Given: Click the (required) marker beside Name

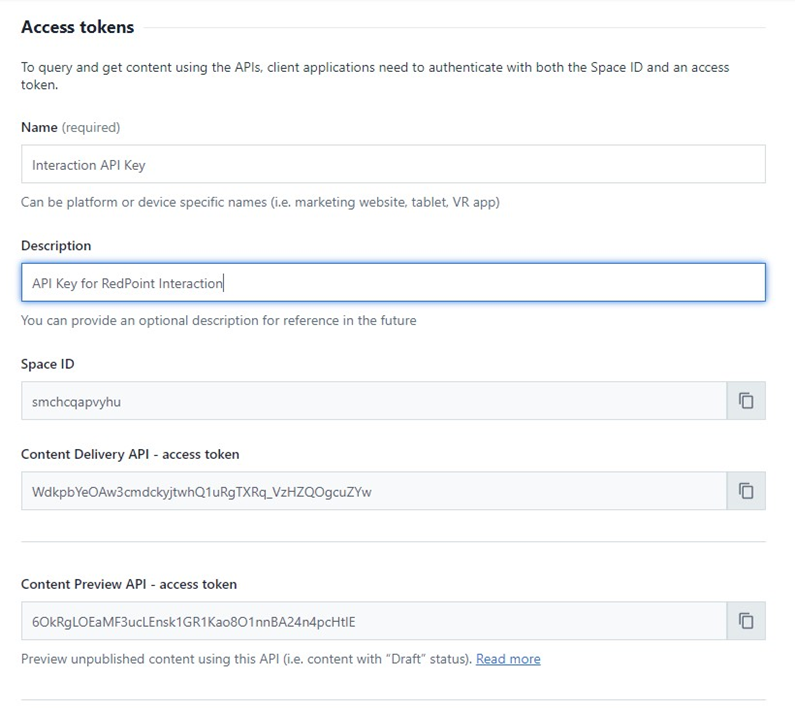Looking at the screenshot, I should click(91, 127).
